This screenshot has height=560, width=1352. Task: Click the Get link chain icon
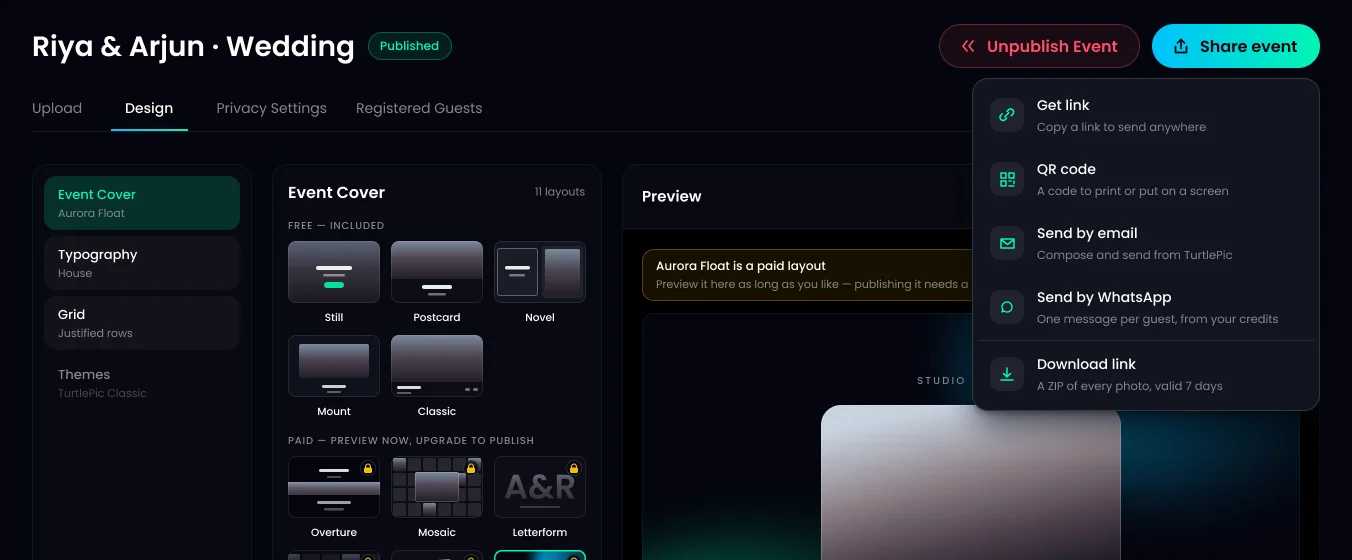[1007, 115]
